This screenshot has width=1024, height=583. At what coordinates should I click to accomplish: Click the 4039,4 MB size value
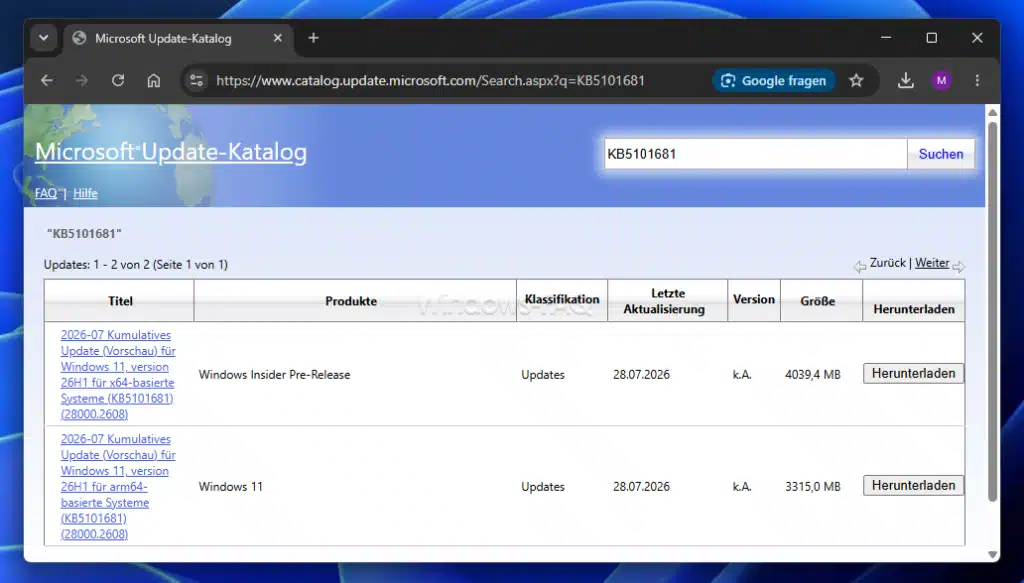pos(812,375)
